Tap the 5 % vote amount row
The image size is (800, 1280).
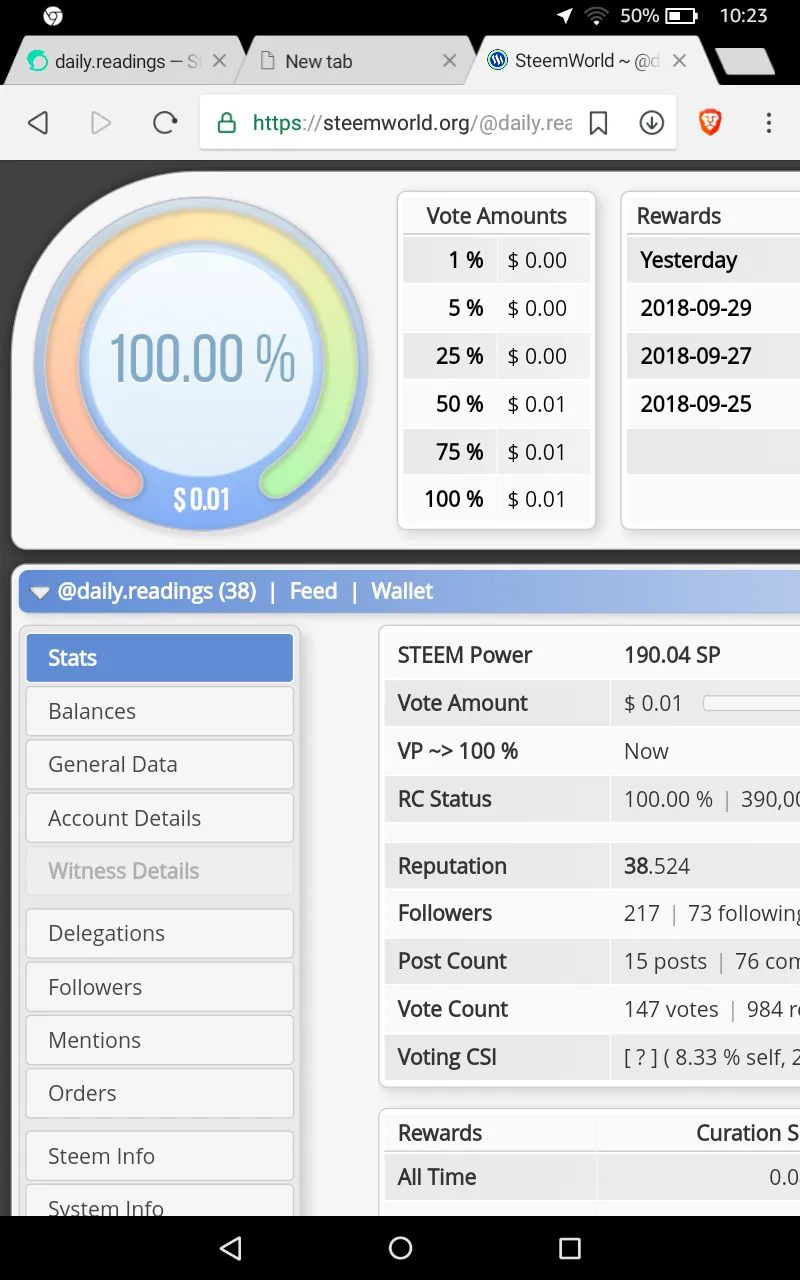click(496, 308)
